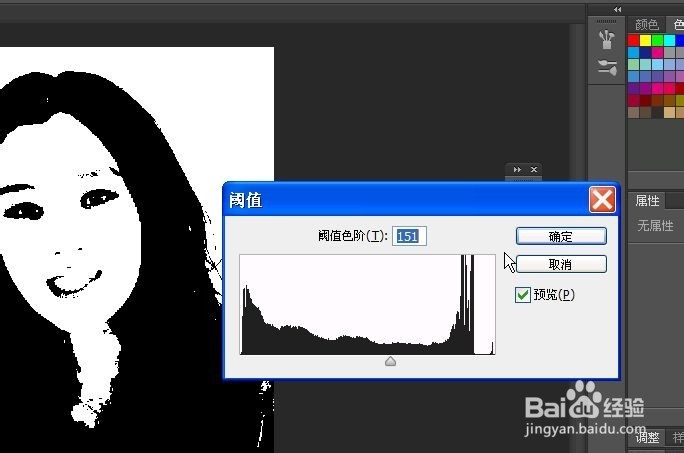Switch to the 颜色 tab
This screenshot has width=684, height=453.
(646, 24)
